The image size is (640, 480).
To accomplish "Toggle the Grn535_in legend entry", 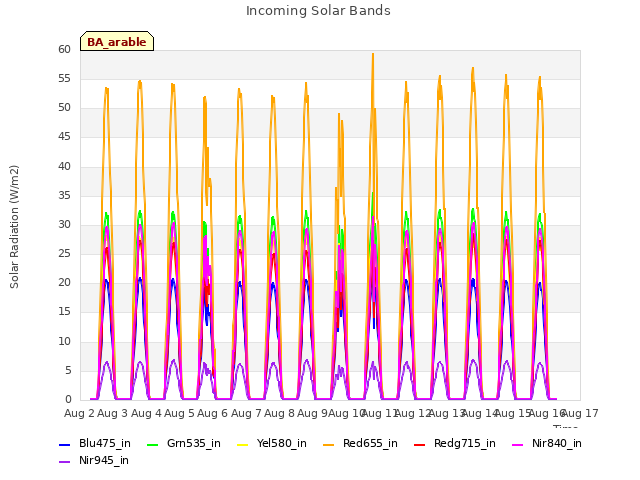I will [184, 444].
